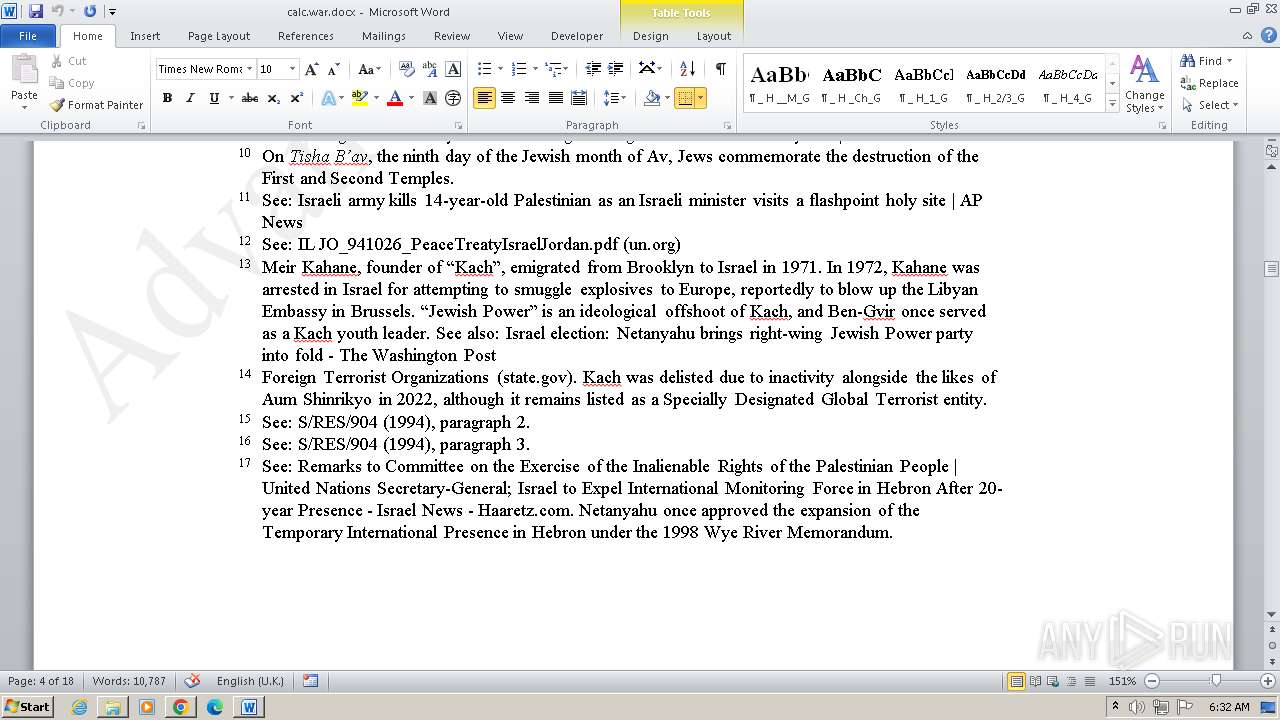
Task: Toggle Show/Hide paragraph marks
Action: click(x=720, y=69)
